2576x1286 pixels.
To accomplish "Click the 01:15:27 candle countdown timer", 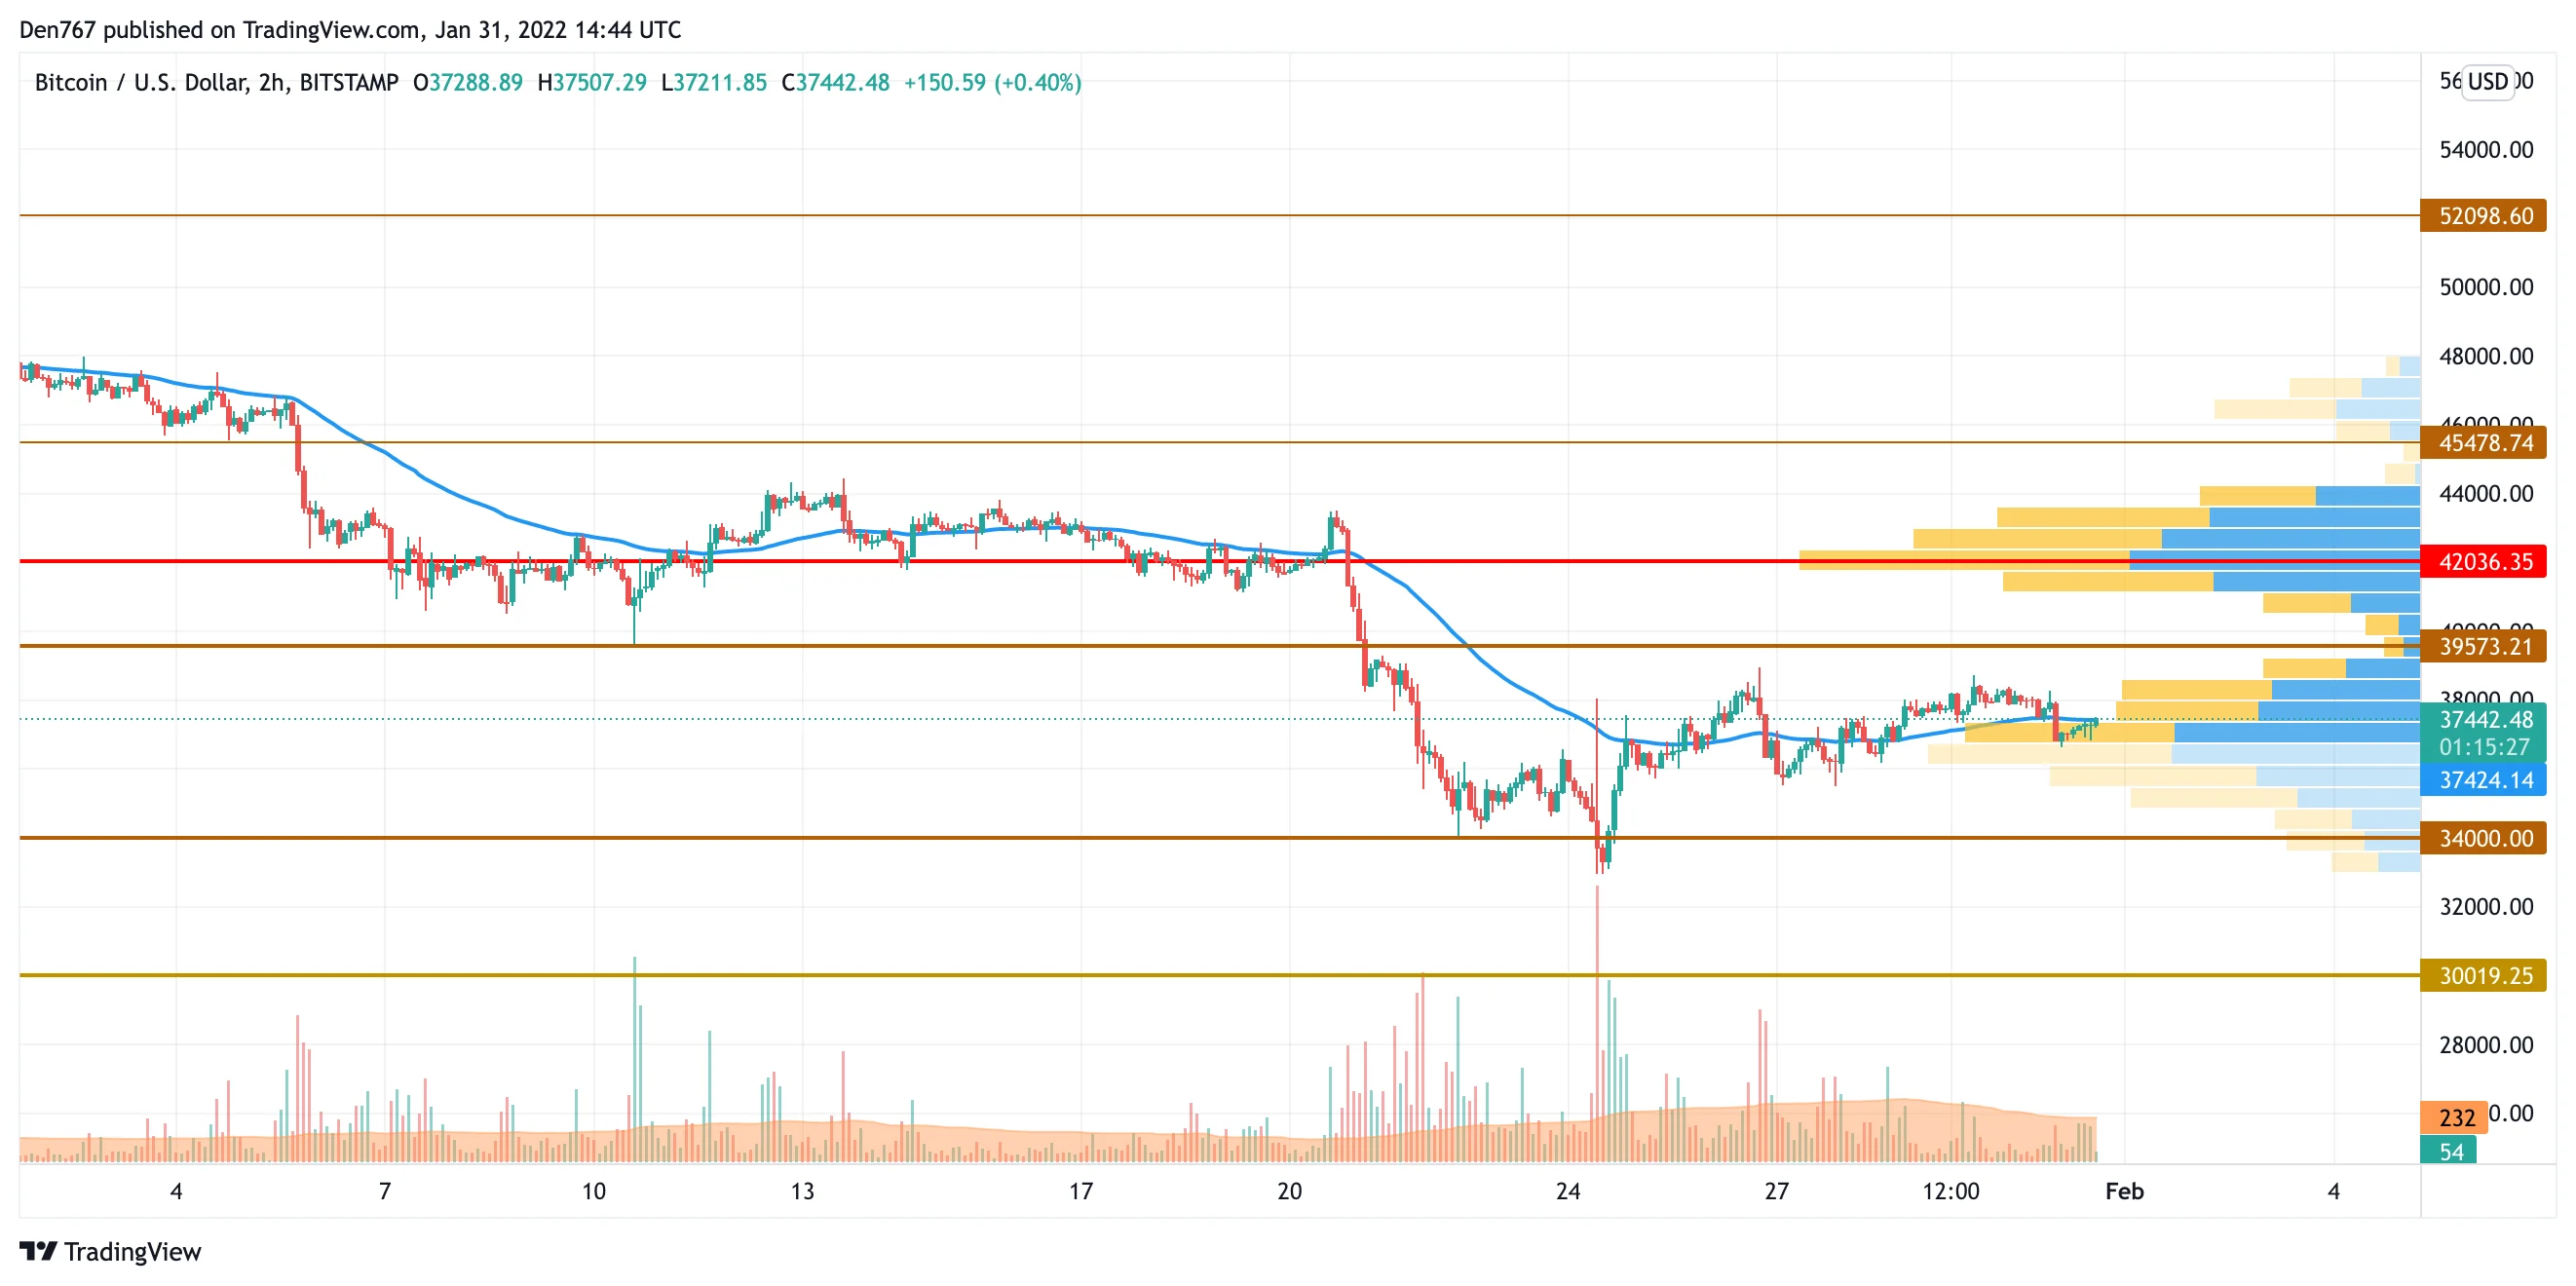I will click(2484, 746).
